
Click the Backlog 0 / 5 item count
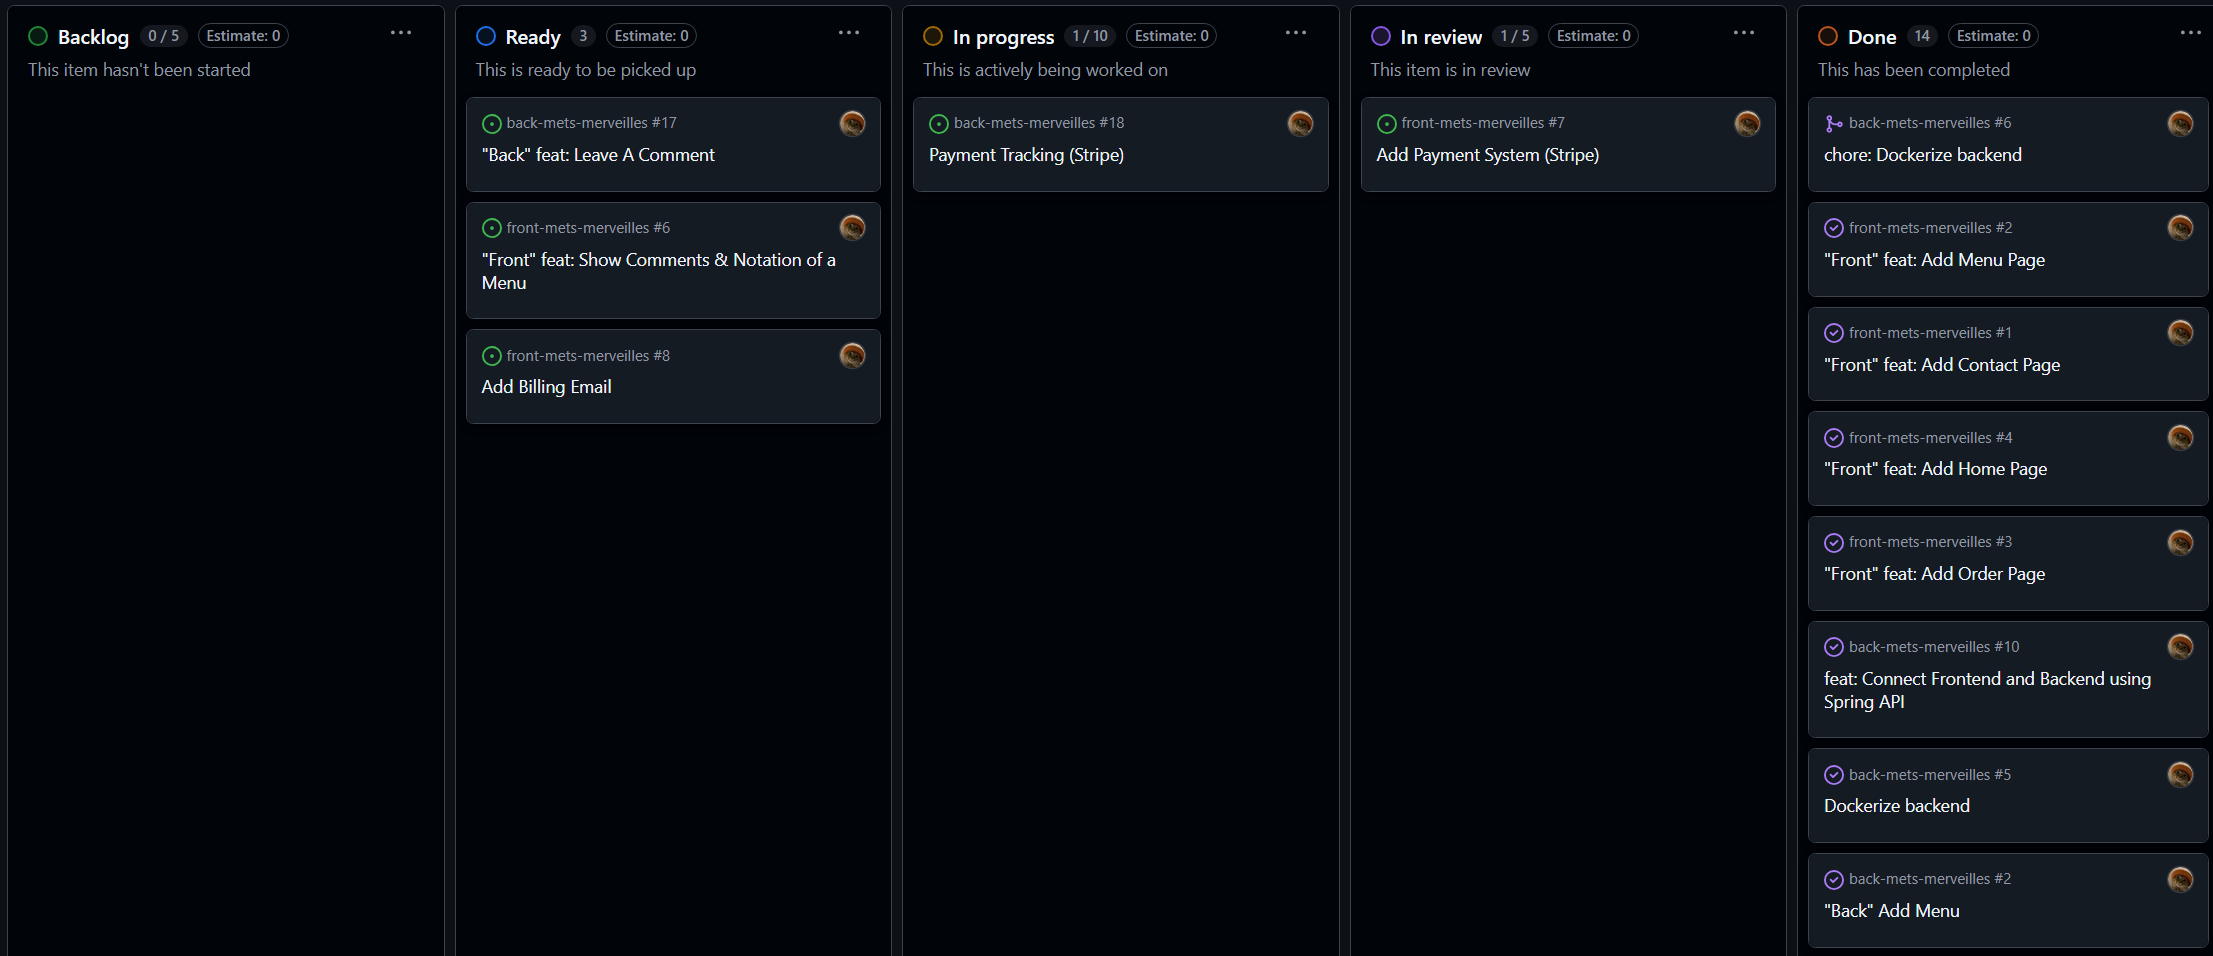tap(164, 36)
